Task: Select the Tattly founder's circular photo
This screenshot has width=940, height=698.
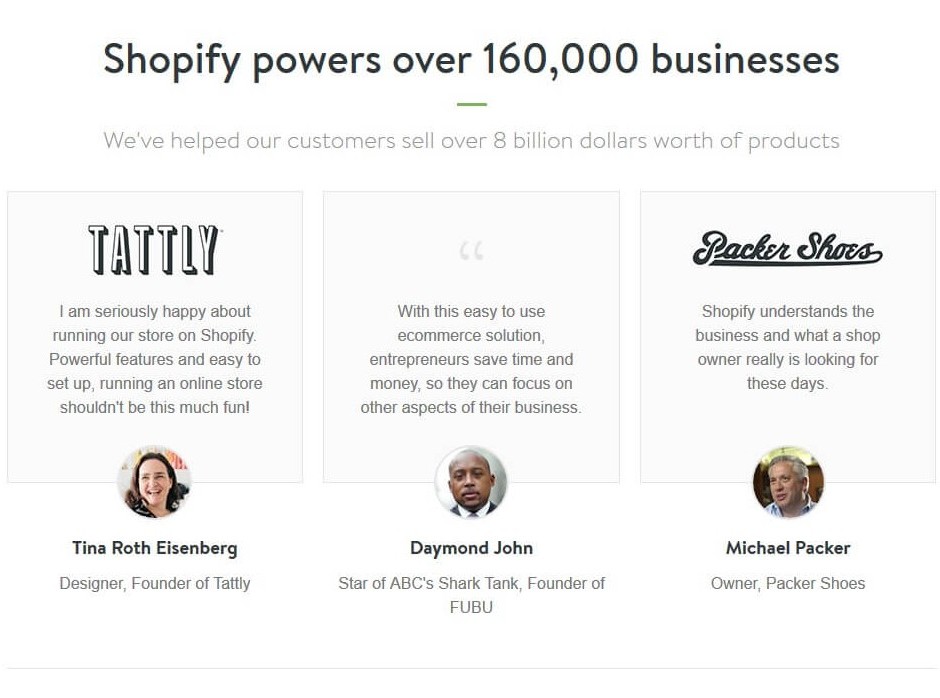Action: point(155,482)
